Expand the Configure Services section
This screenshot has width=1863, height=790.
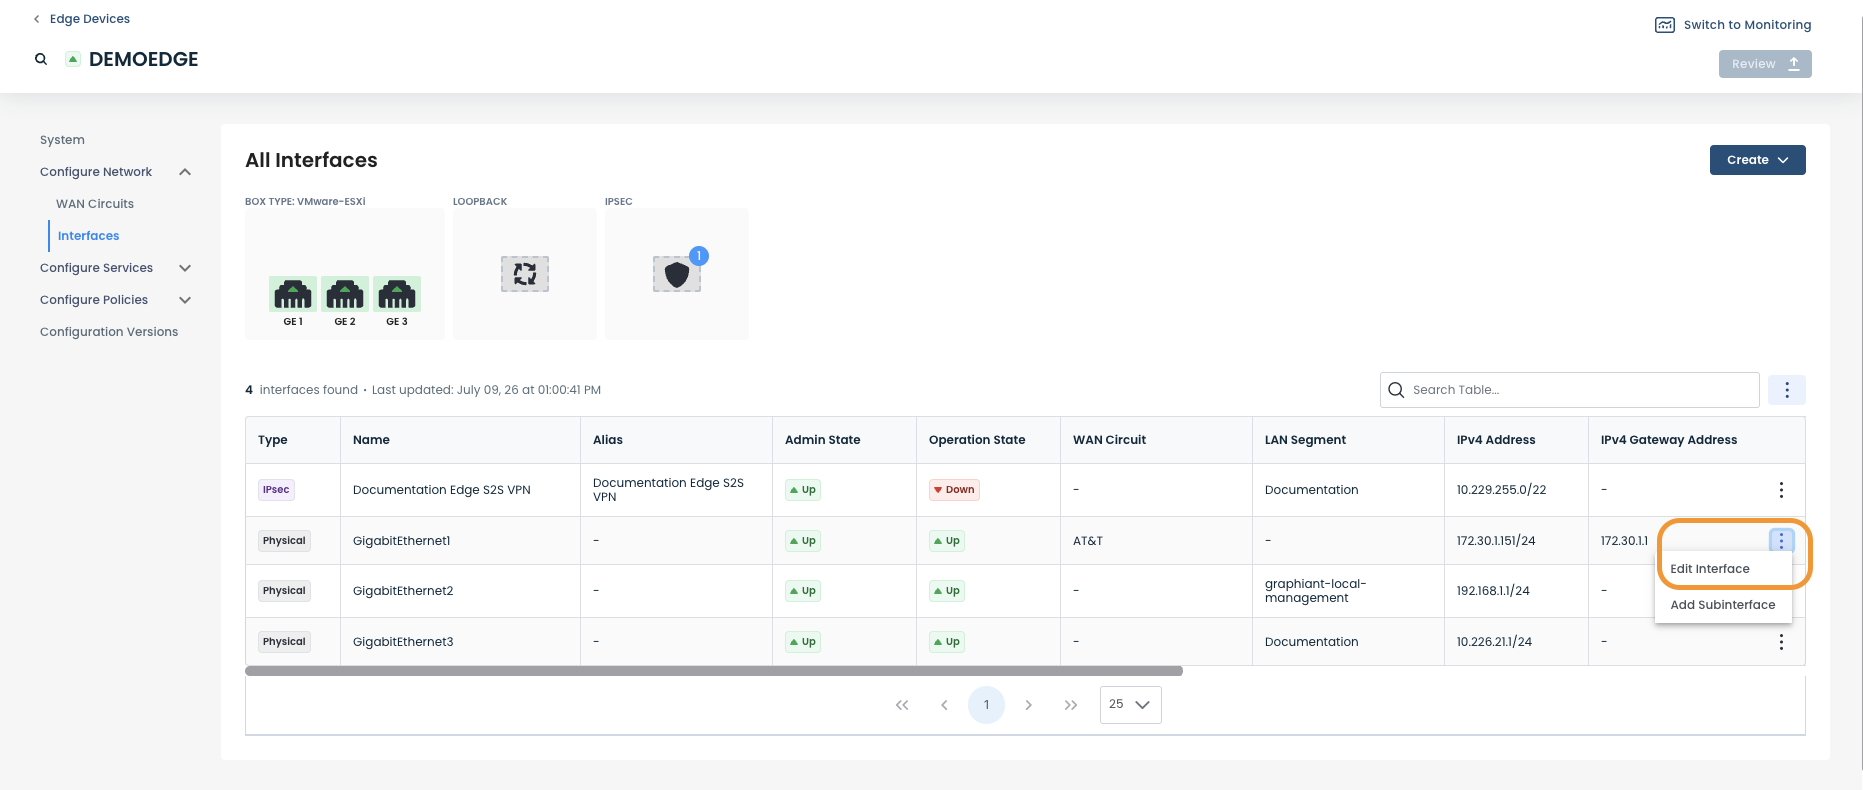point(185,268)
